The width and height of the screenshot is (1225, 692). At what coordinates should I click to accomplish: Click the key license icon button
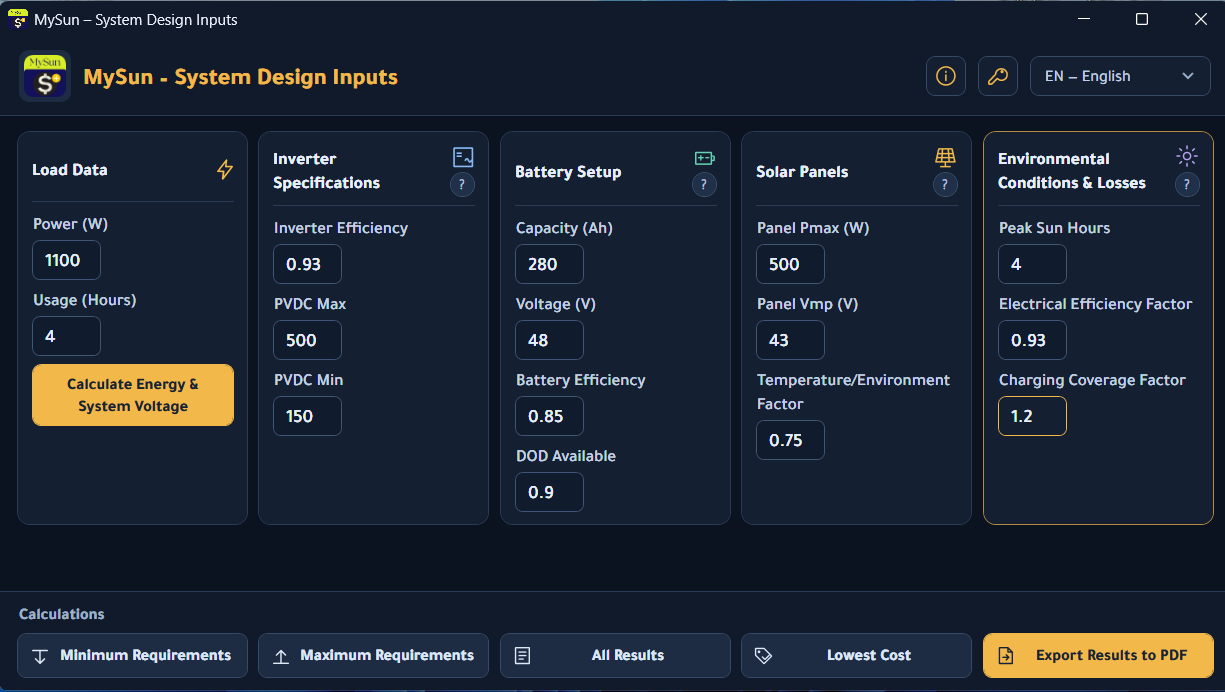(998, 76)
